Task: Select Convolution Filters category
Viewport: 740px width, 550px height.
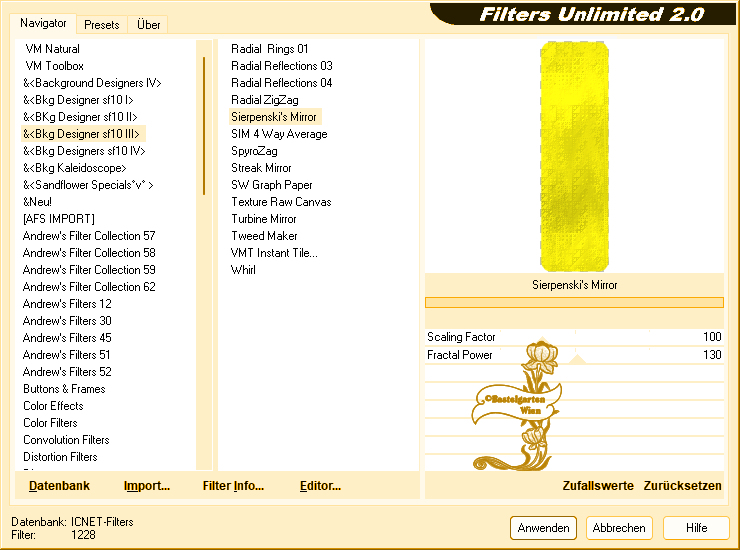Action: coord(66,440)
